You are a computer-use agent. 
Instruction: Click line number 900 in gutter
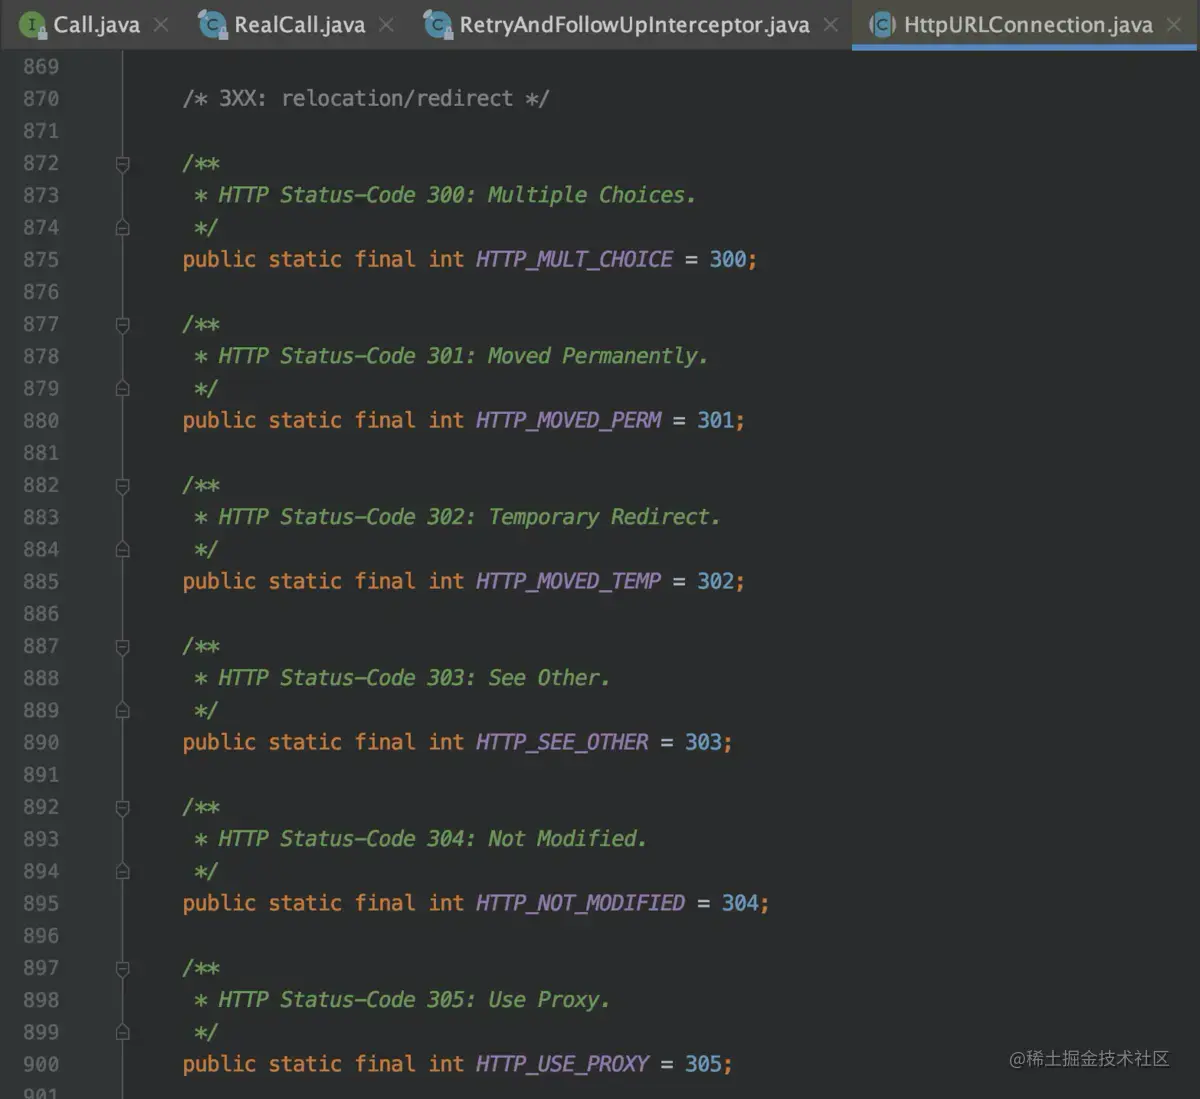coord(41,1065)
